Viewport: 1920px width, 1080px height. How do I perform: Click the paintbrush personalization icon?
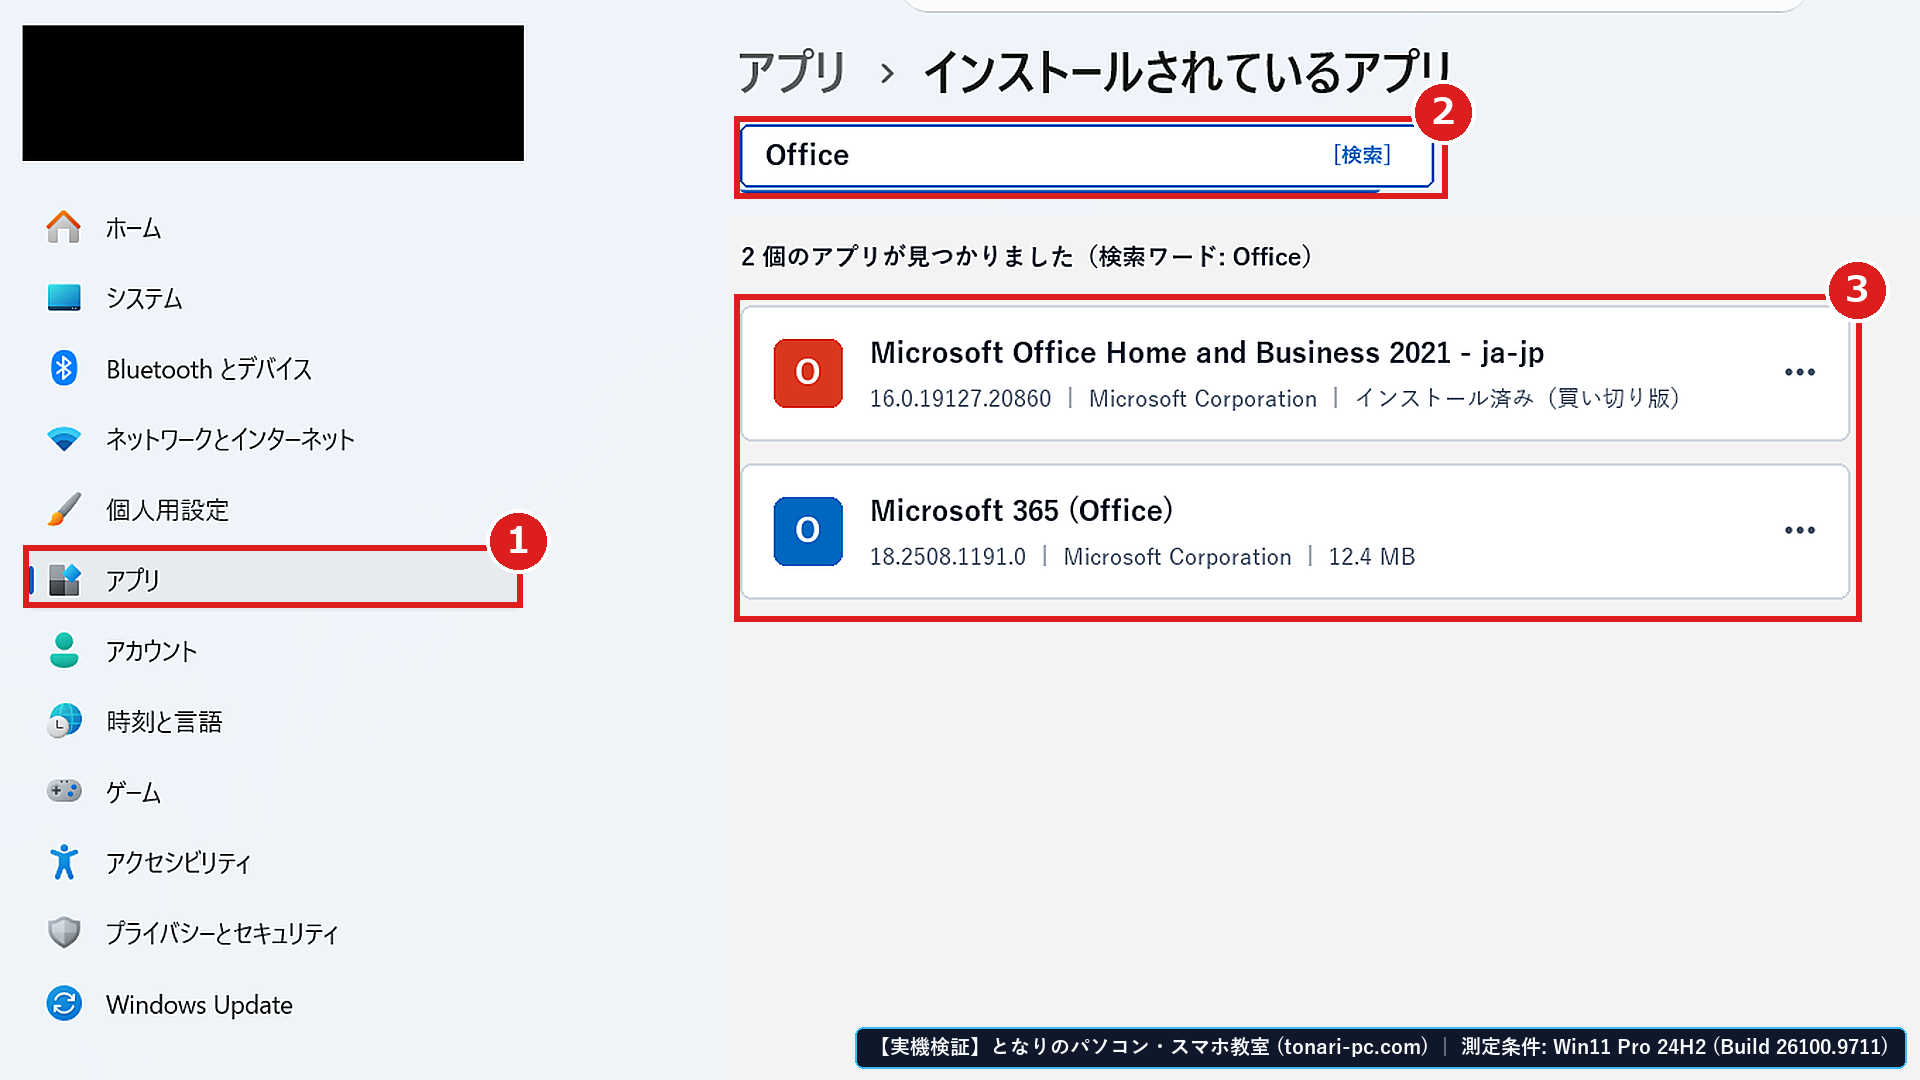tap(64, 509)
